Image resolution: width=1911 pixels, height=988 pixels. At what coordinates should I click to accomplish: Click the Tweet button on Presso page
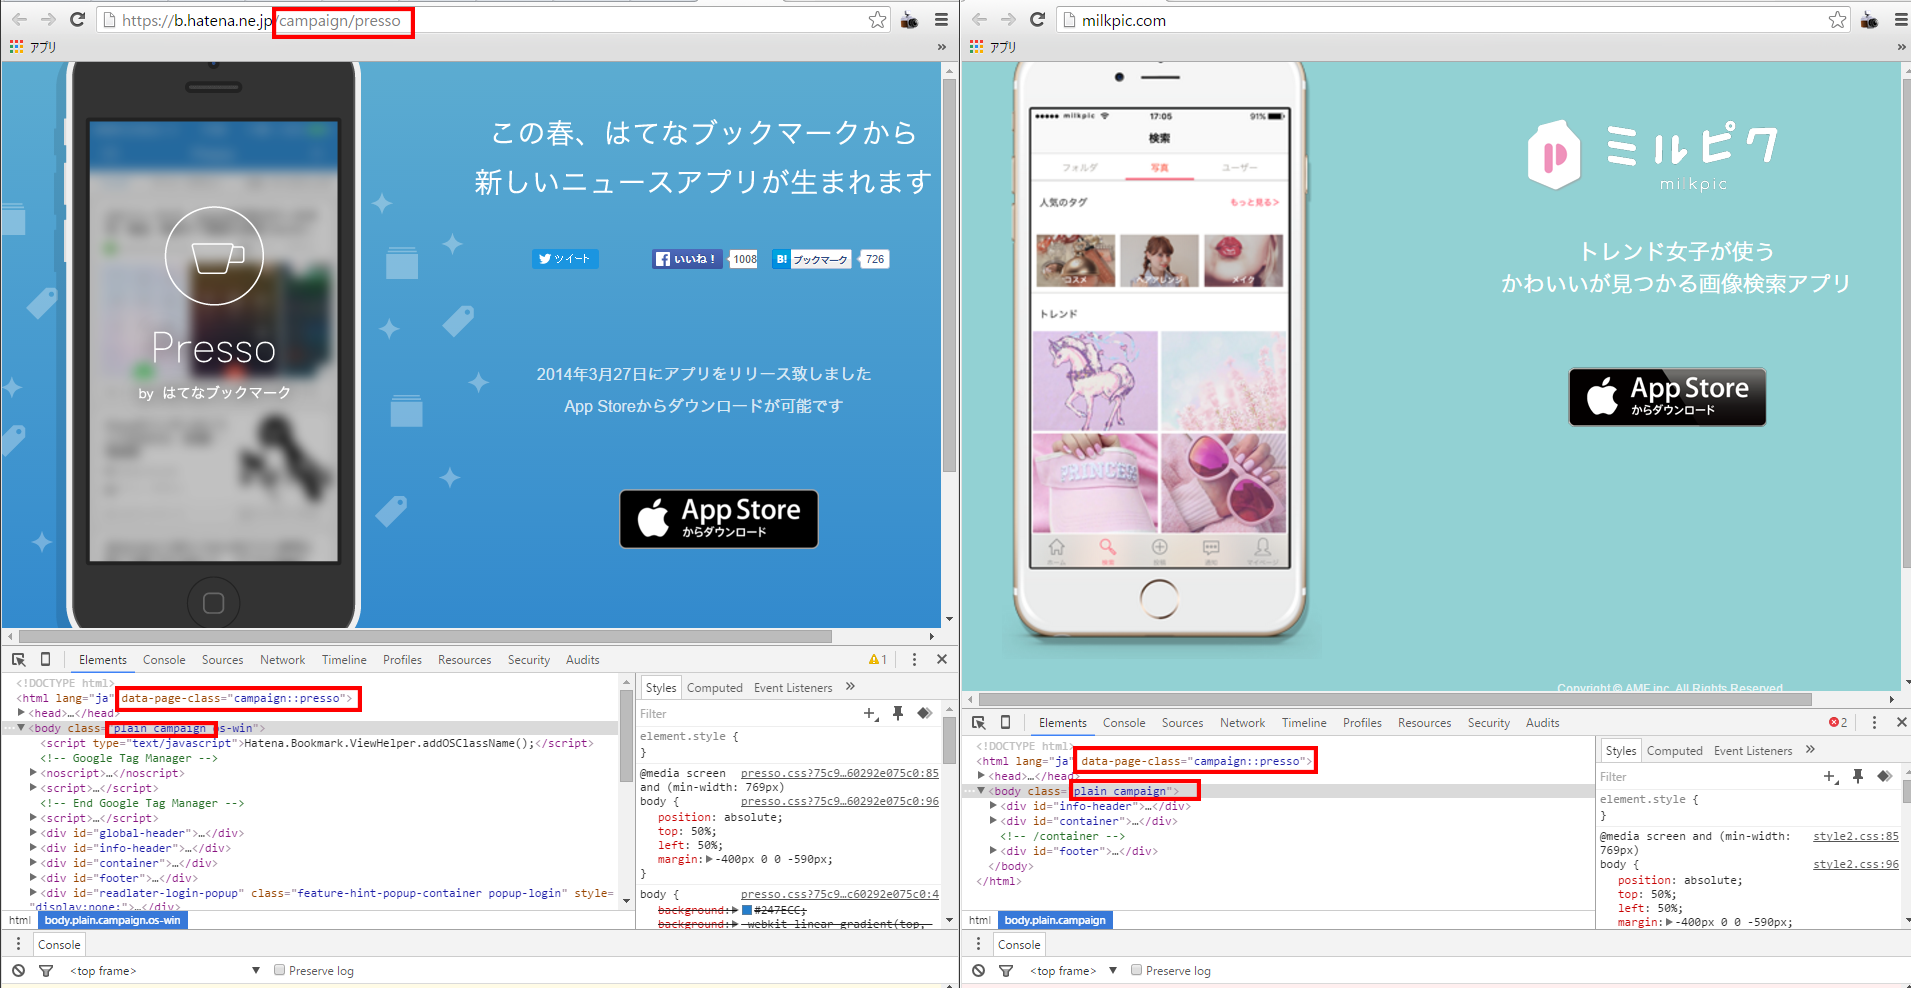565,259
